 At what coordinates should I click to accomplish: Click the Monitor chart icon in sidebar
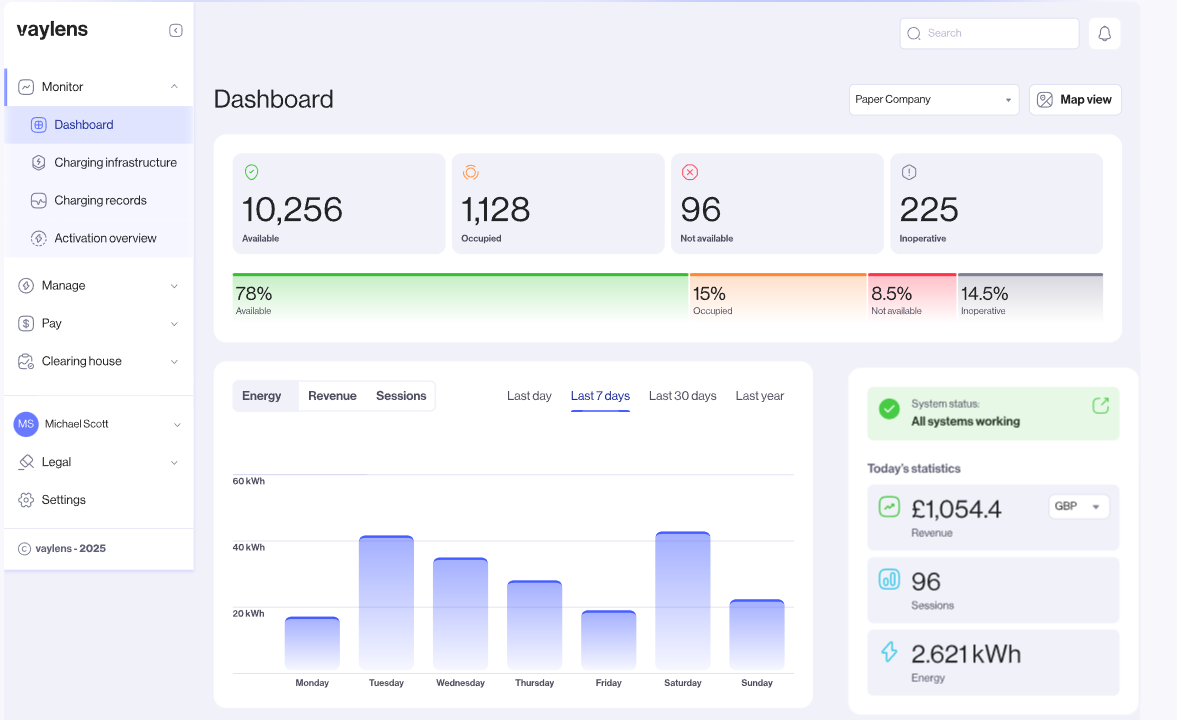tap(26, 87)
